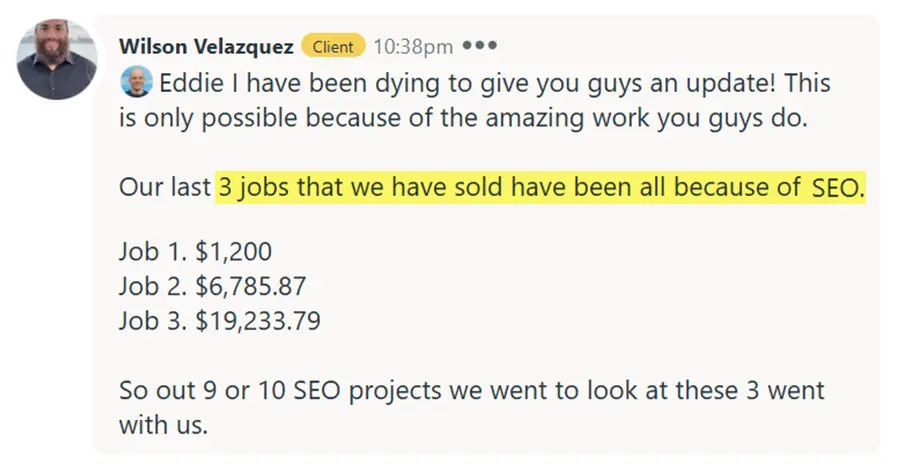Click the word 'SEO.' in highlighted line
Viewport: 900px width, 474px height.
click(837, 187)
